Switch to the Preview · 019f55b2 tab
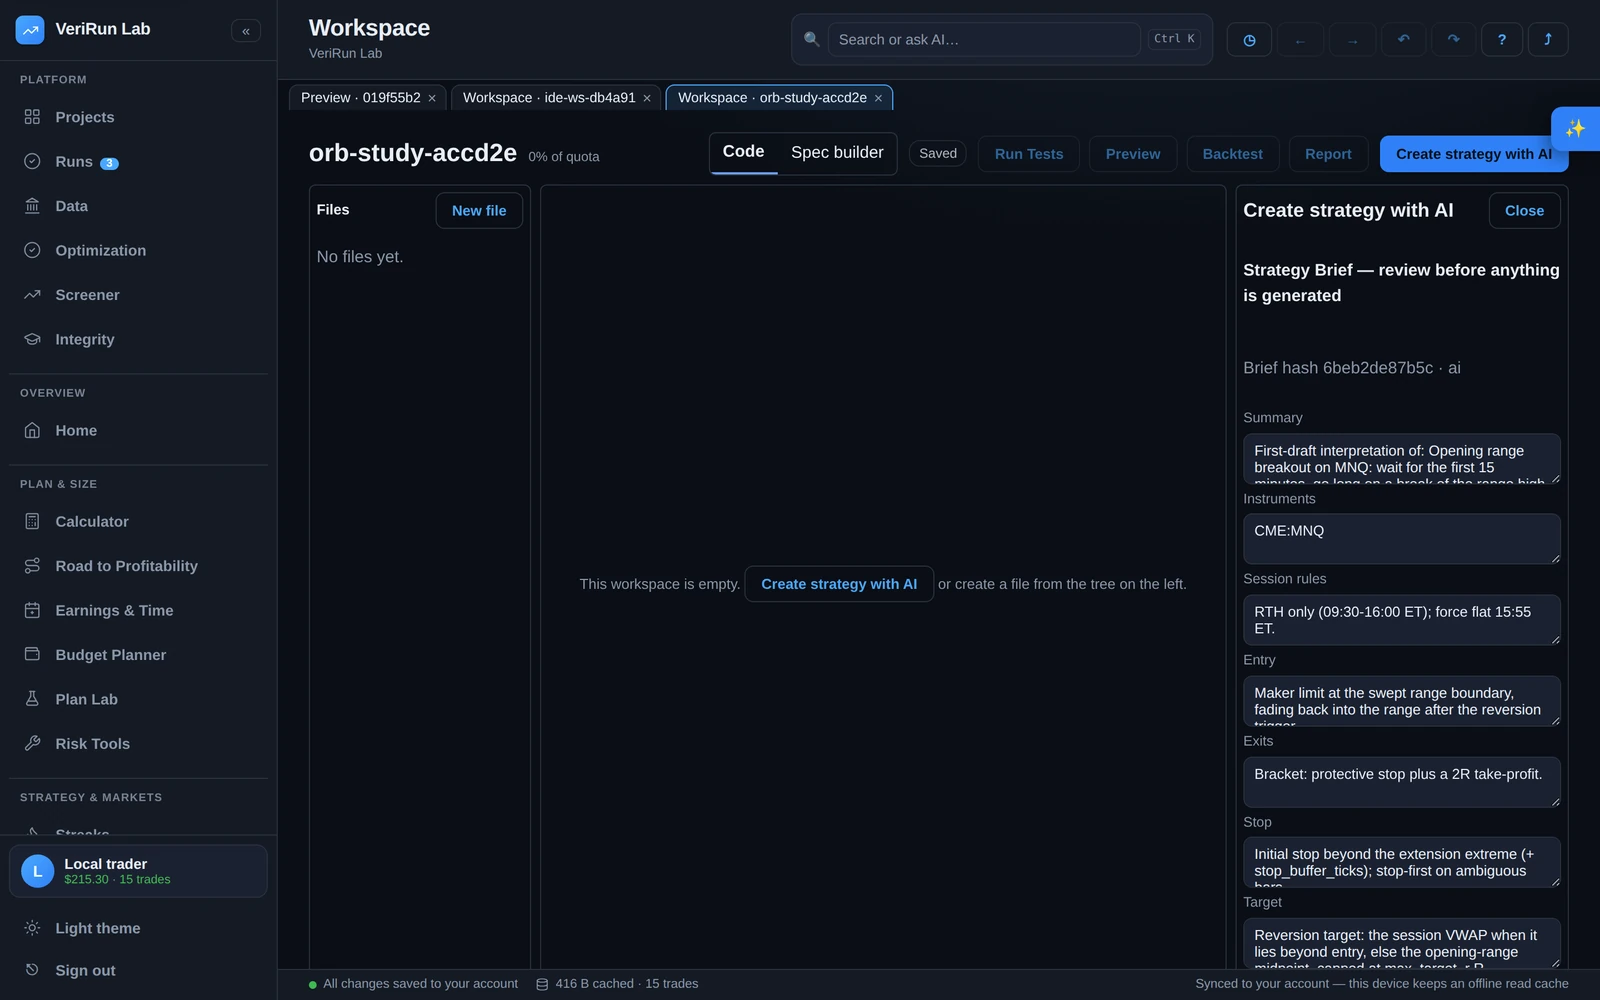This screenshot has width=1600, height=1000. click(x=360, y=98)
